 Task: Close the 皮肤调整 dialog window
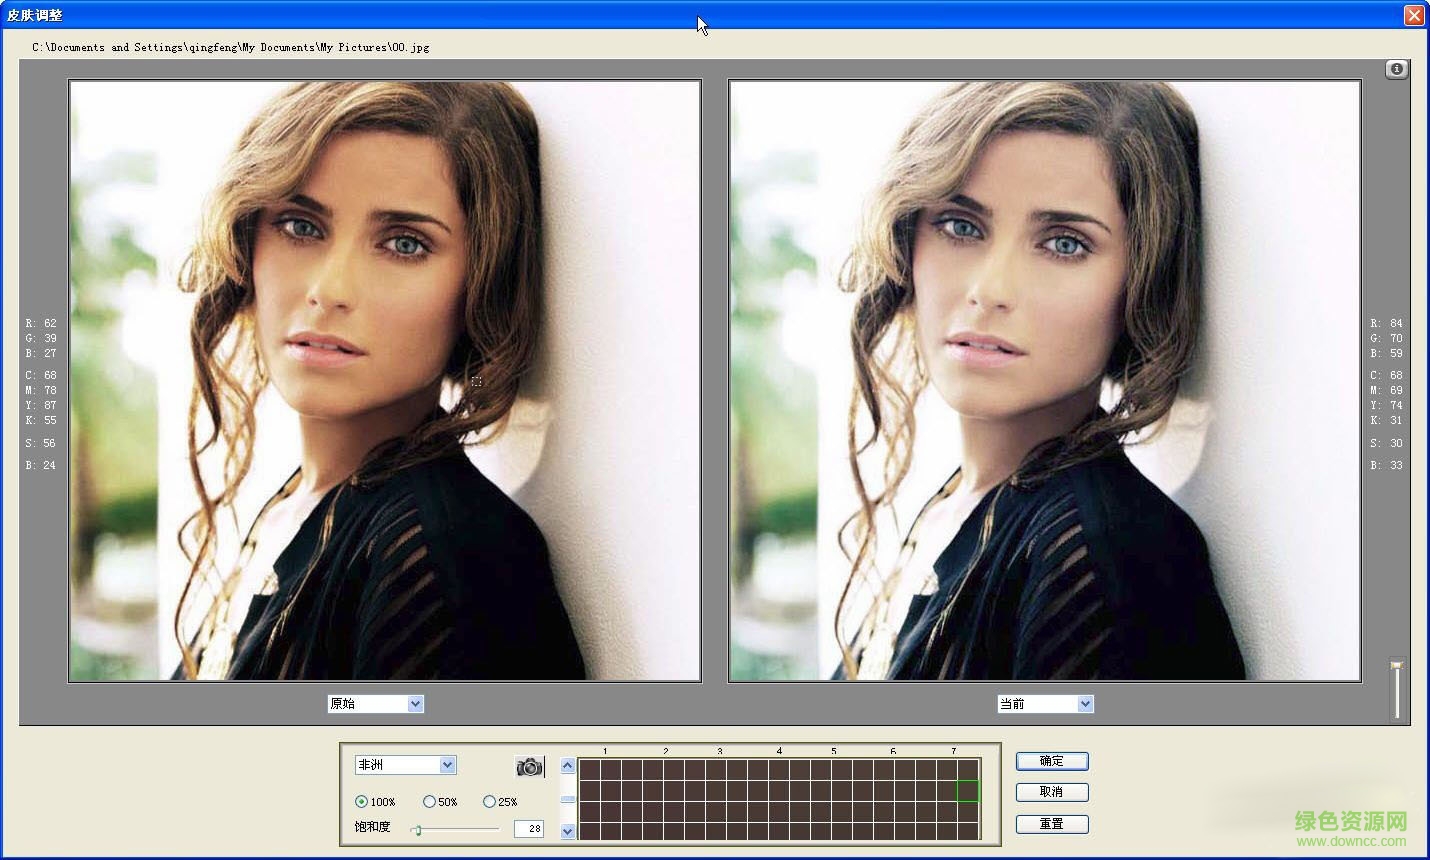coord(1414,15)
